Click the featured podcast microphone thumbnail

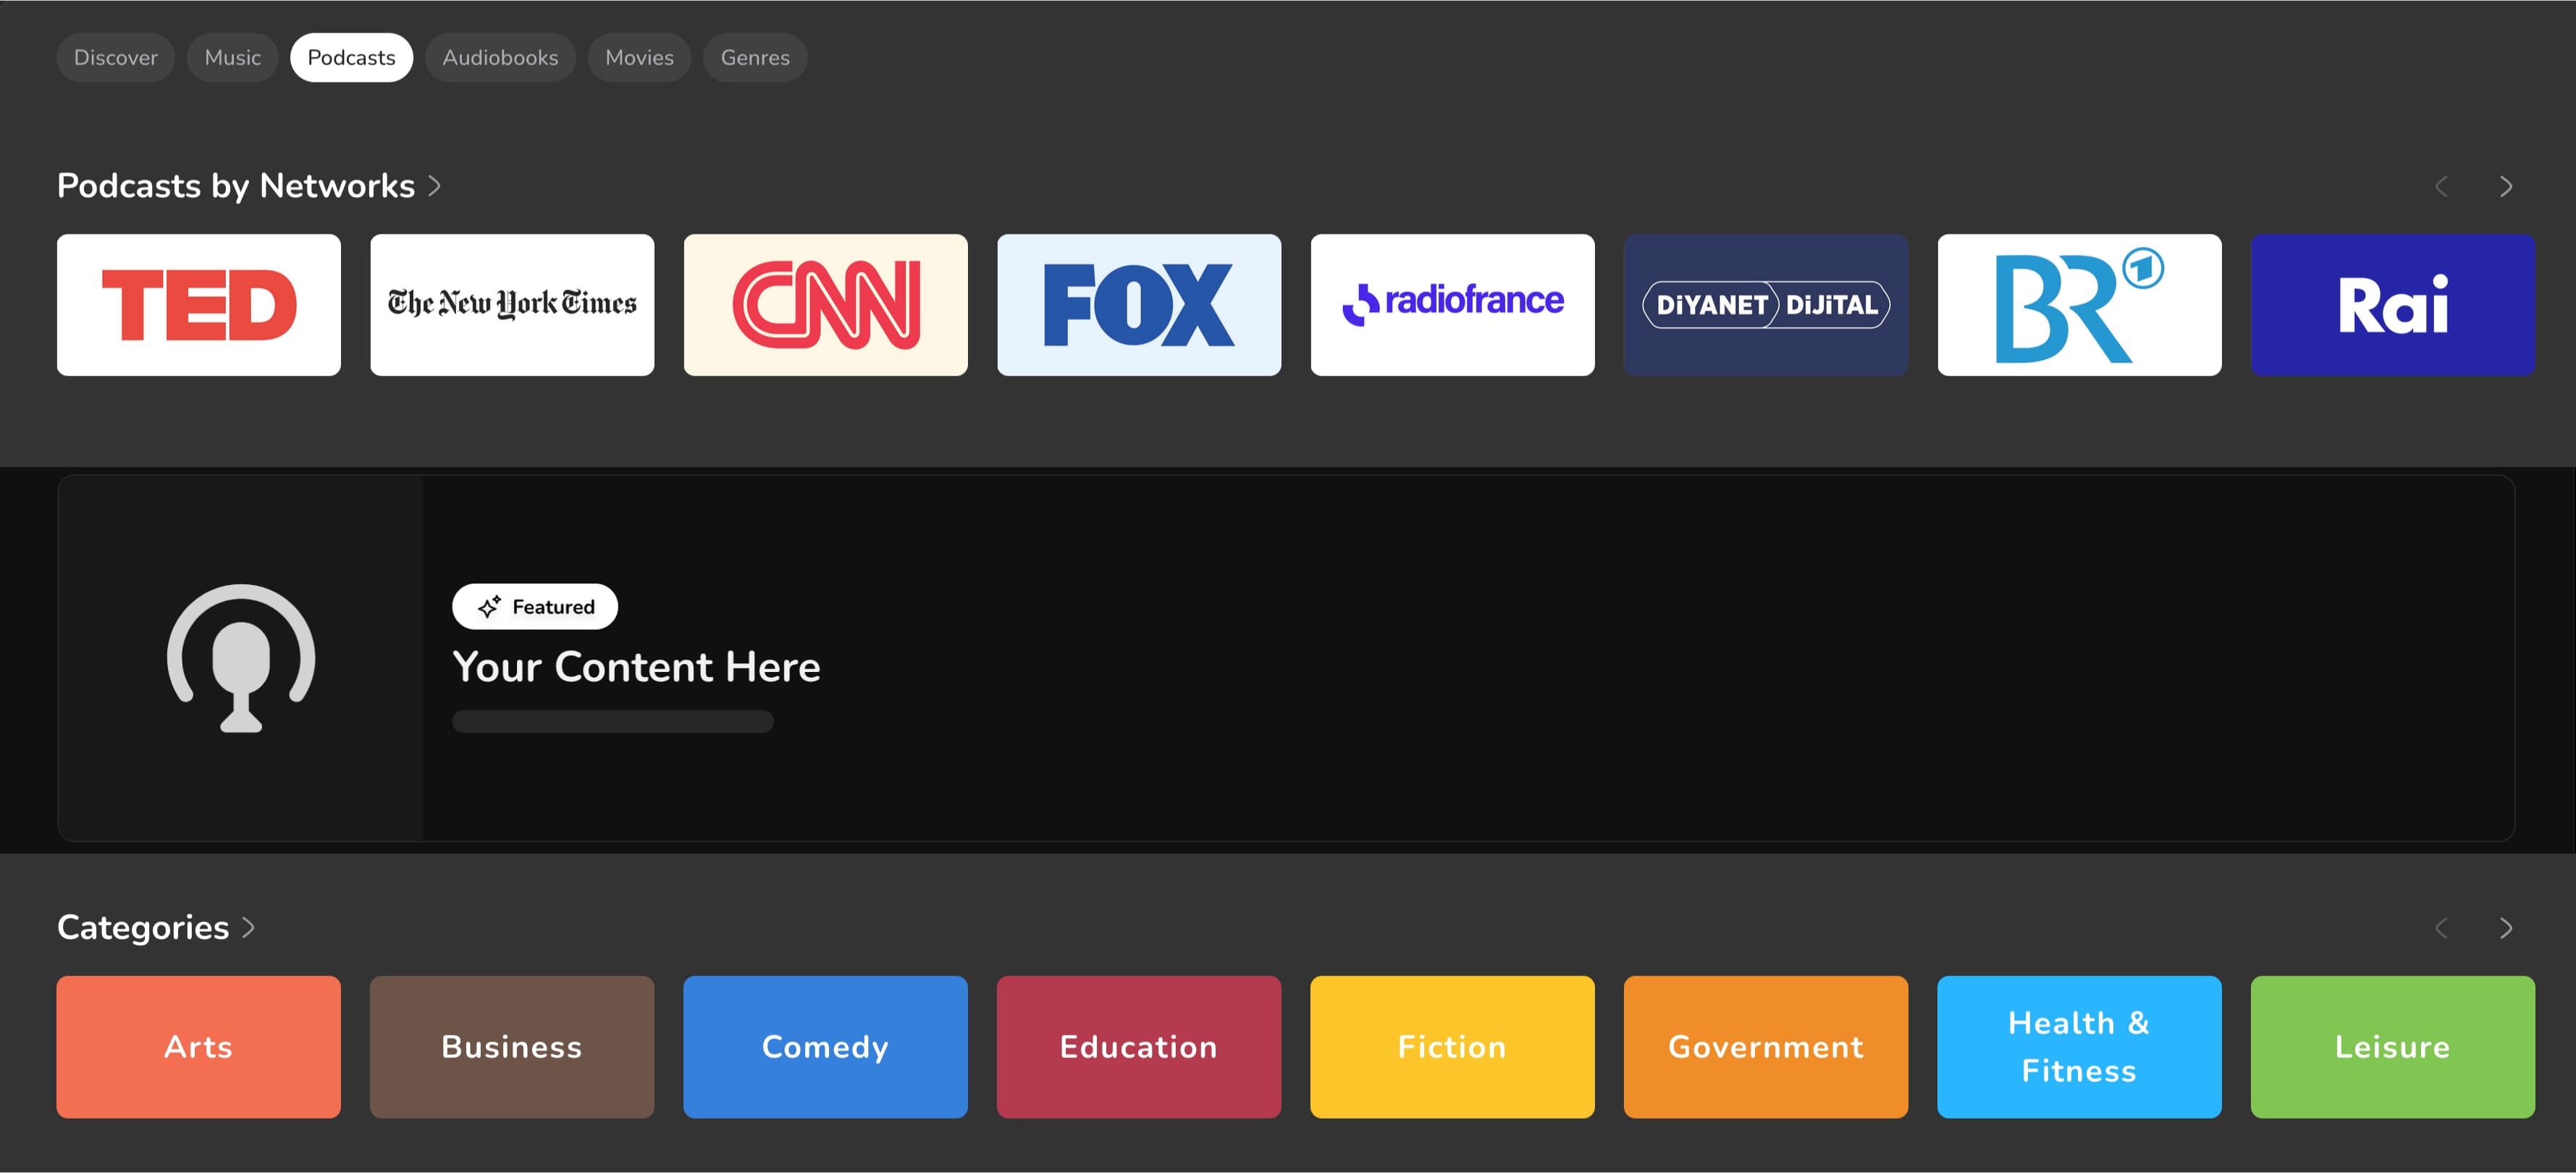click(x=240, y=658)
